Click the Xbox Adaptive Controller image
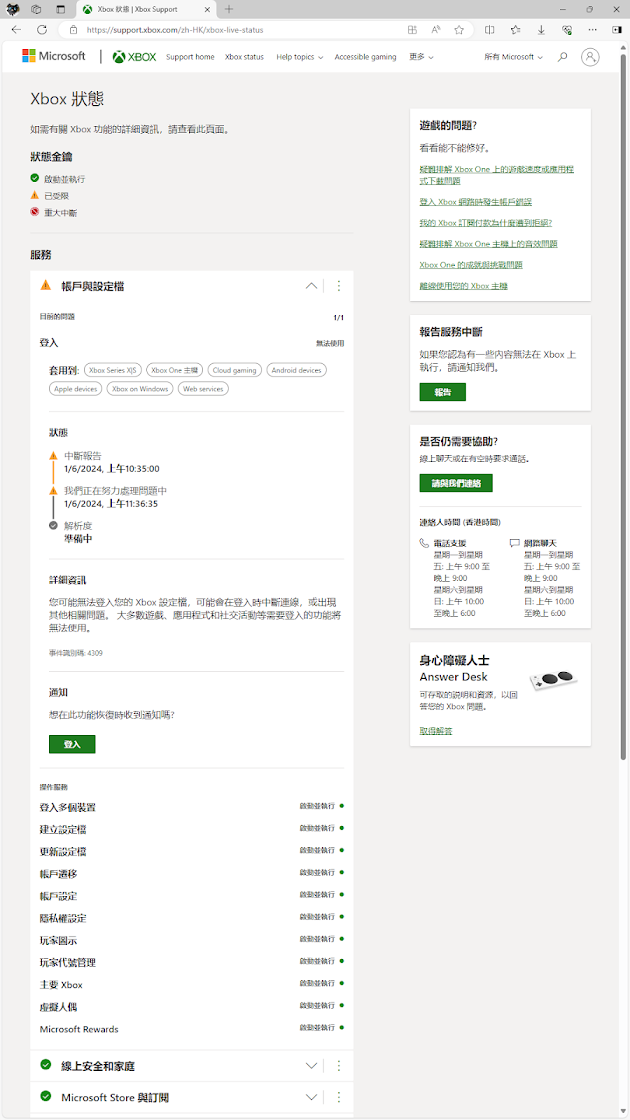The image size is (630, 1120). coord(554,679)
